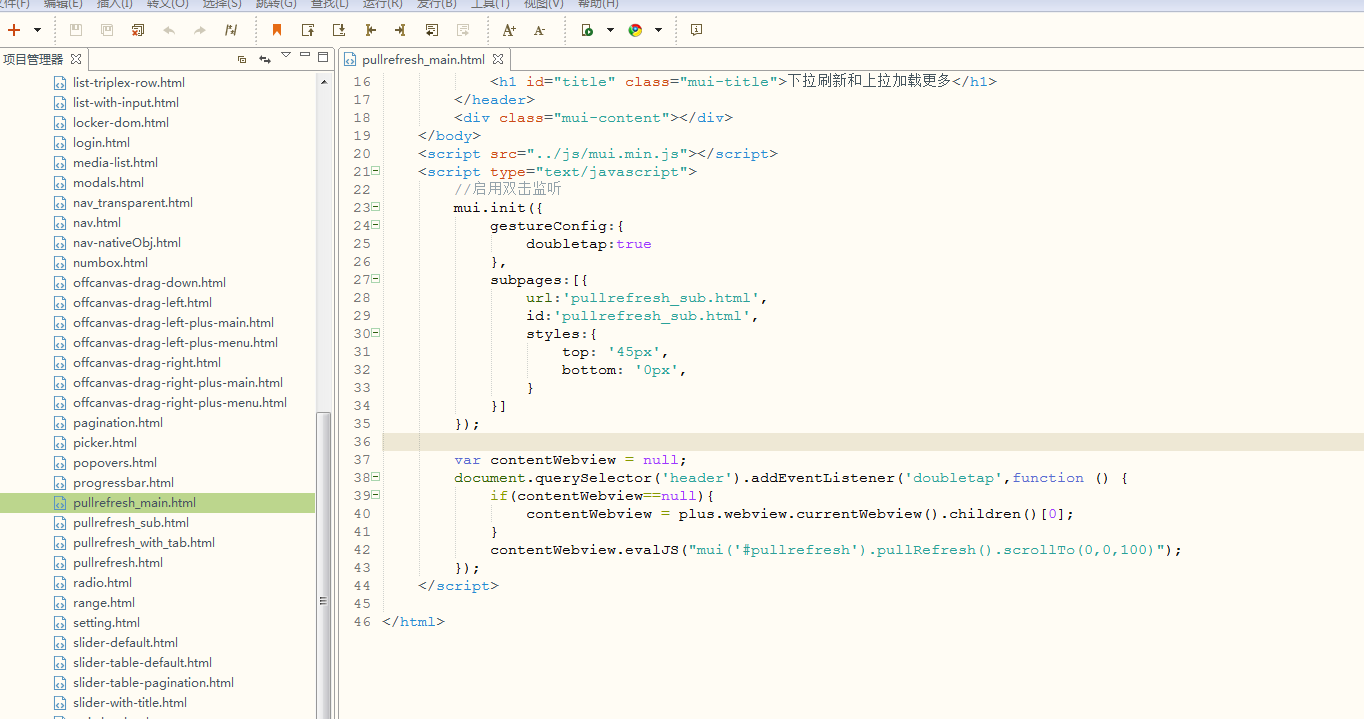The height and width of the screenshot is (719, 1364).
Task: Click the jump-left arrow toolbar icon
Action: click(x=370, y=30)
